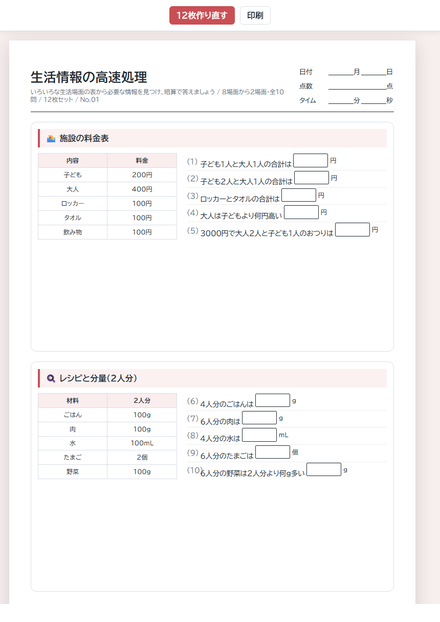Click answer box for question (8) 水

click(x=259, y=435)
